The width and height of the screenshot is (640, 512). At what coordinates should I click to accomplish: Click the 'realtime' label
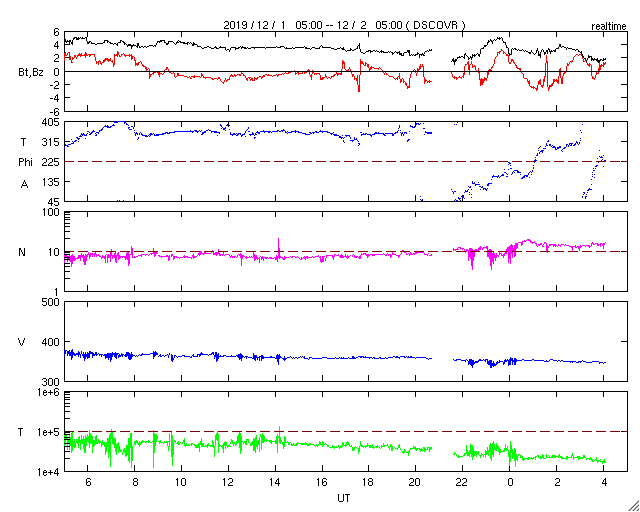pyautogui.click(x=609, y=27)
